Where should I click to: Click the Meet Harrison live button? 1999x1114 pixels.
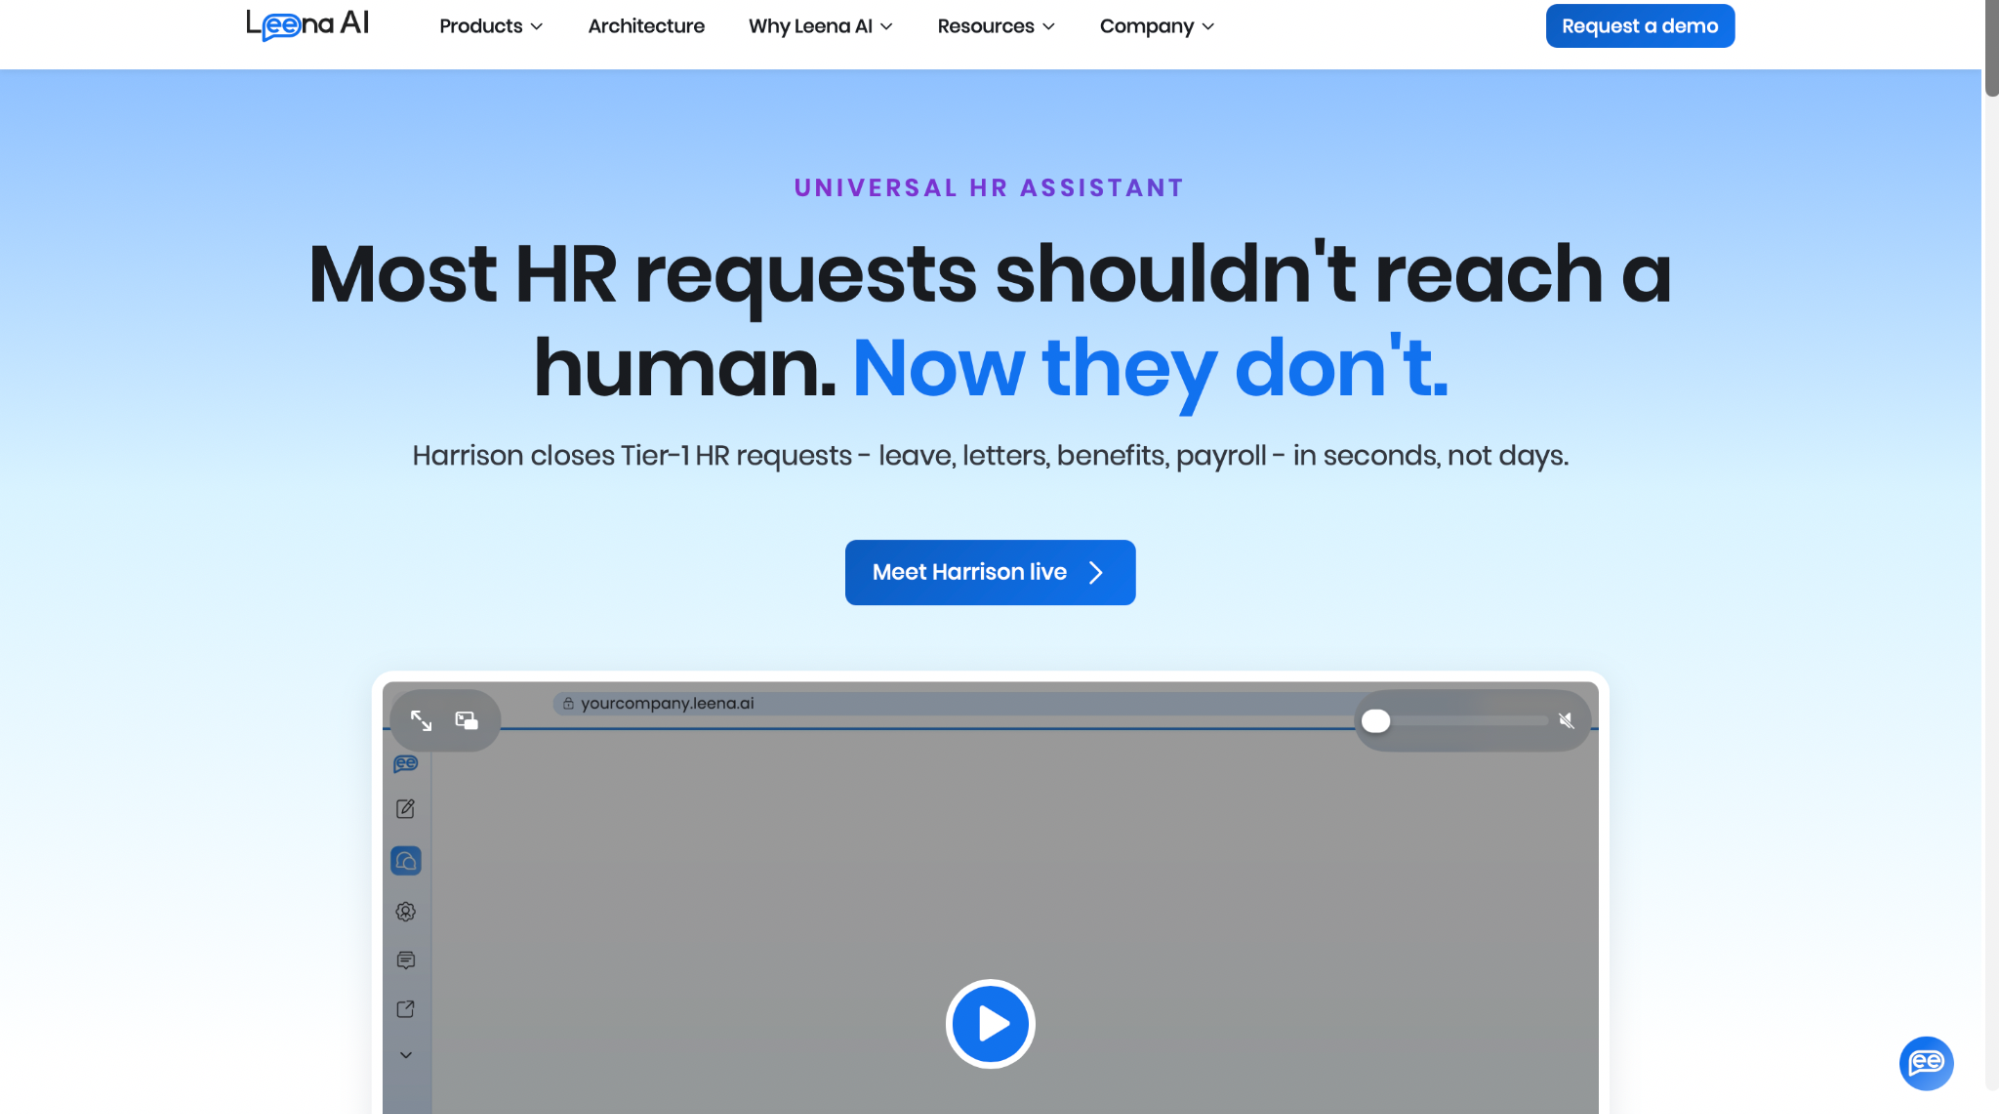pos(990,572)
